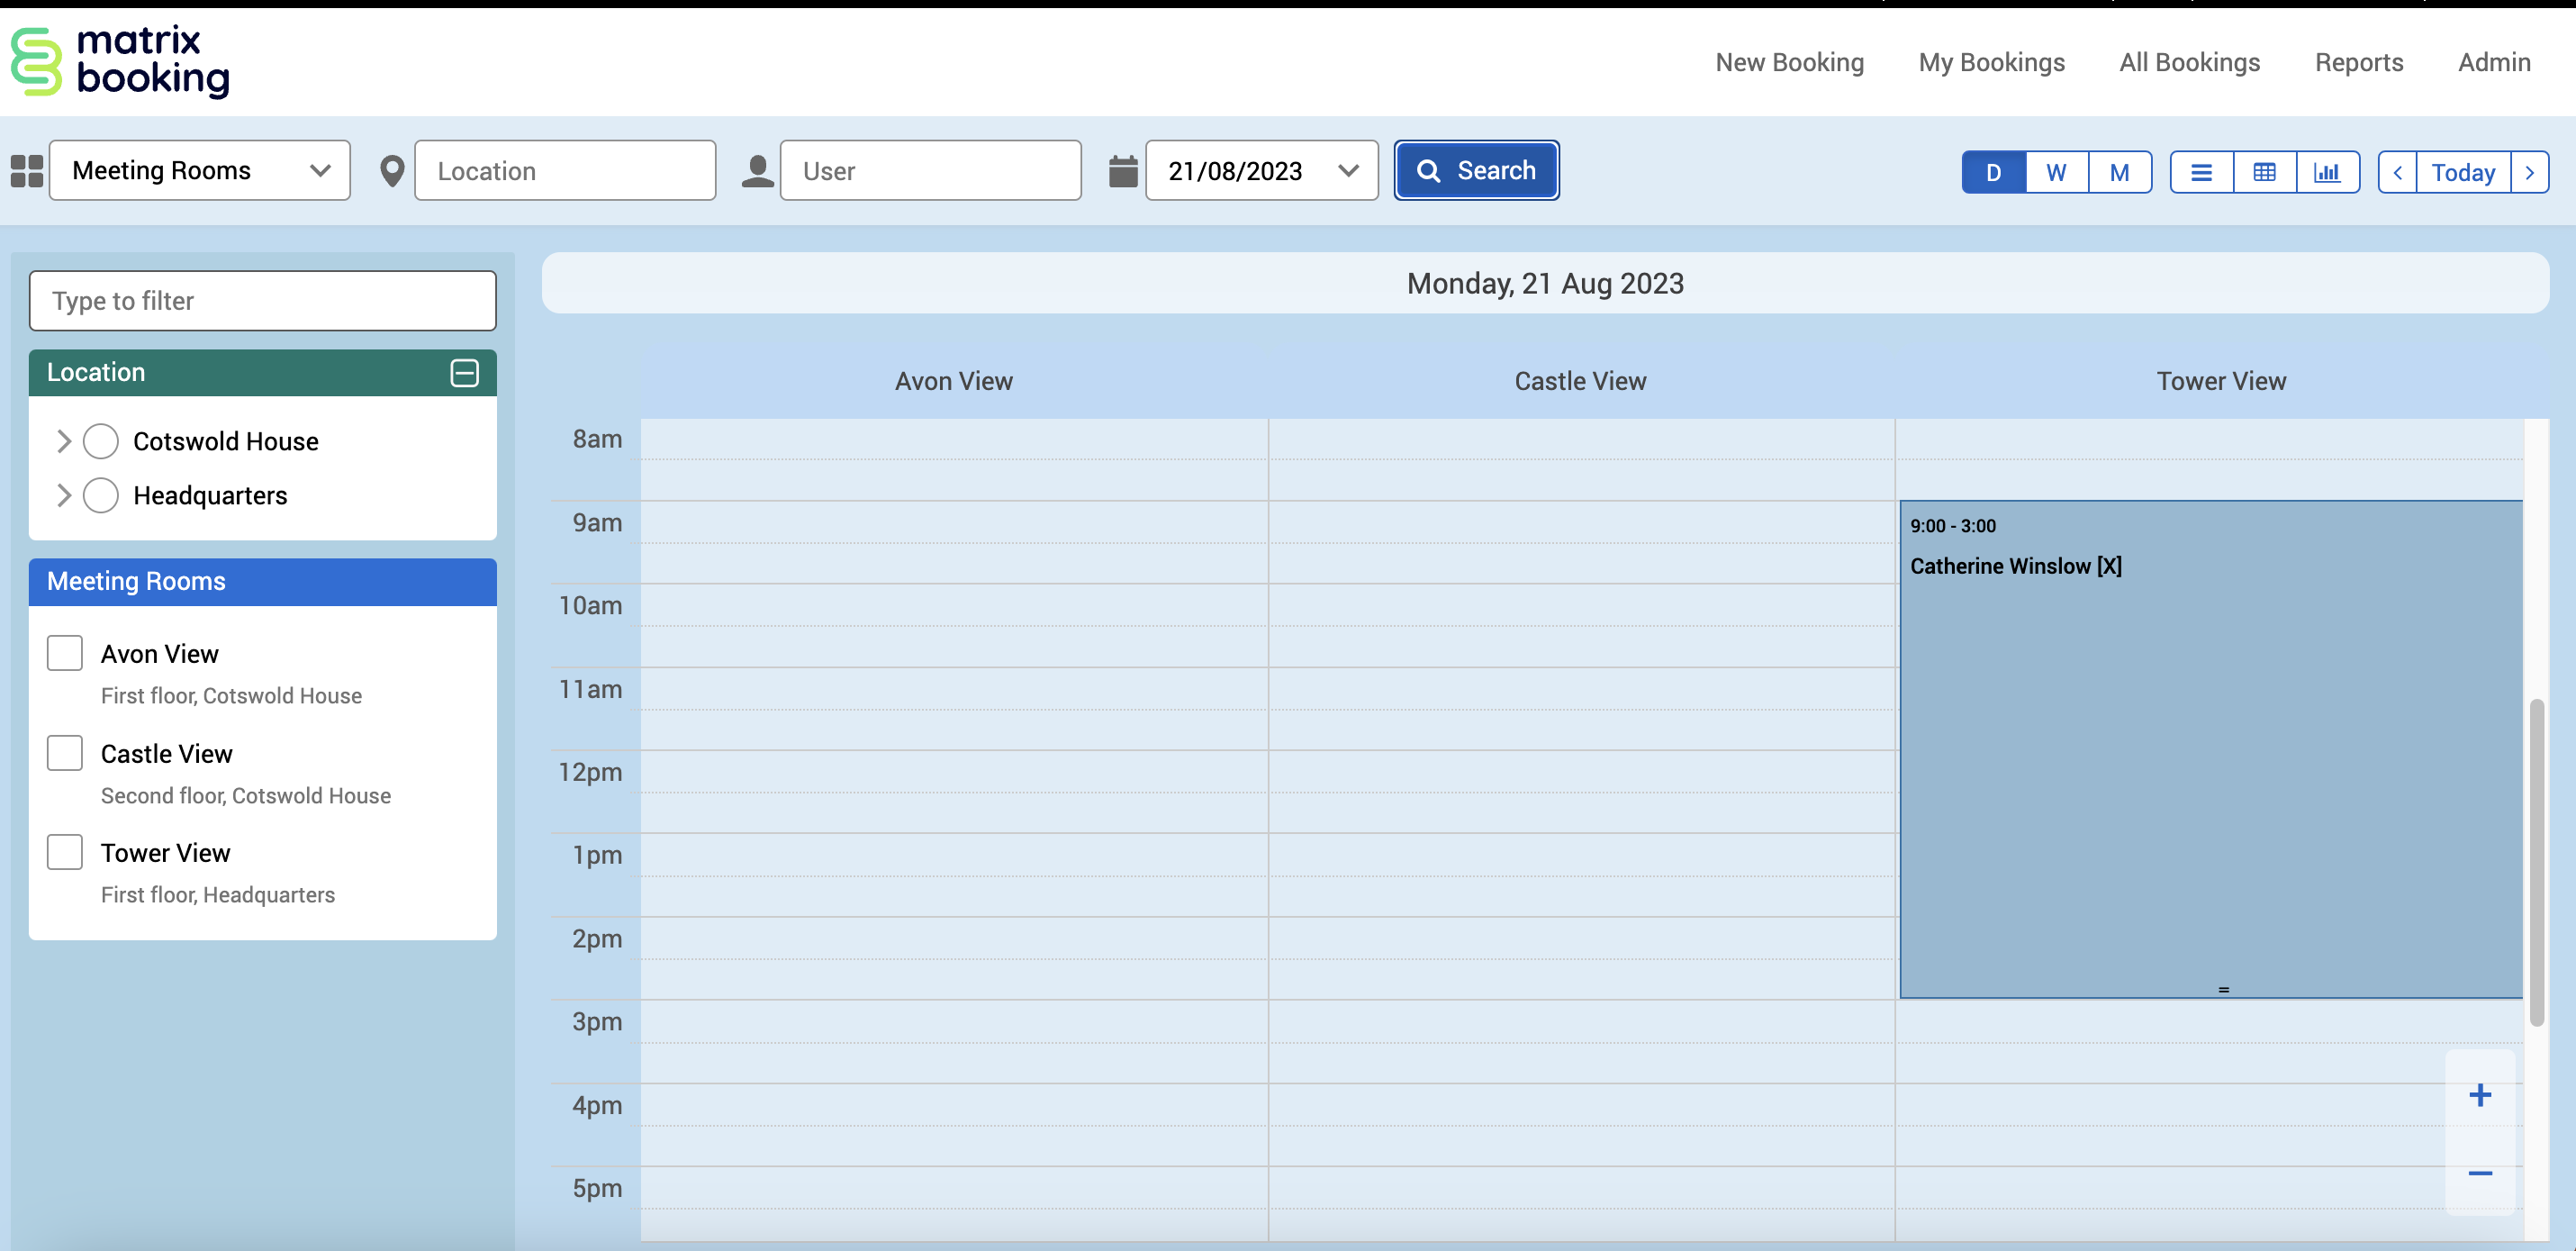Click the grid category icon beside Meeting Rooms
The image size is (2576, 1251).
27,171
